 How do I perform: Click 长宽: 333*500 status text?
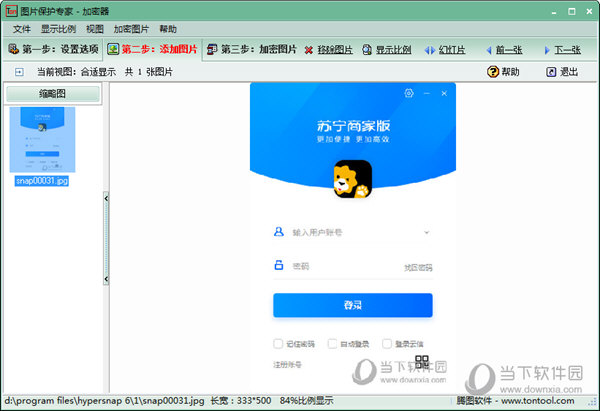pyautogui.click(x=241, y=401)
